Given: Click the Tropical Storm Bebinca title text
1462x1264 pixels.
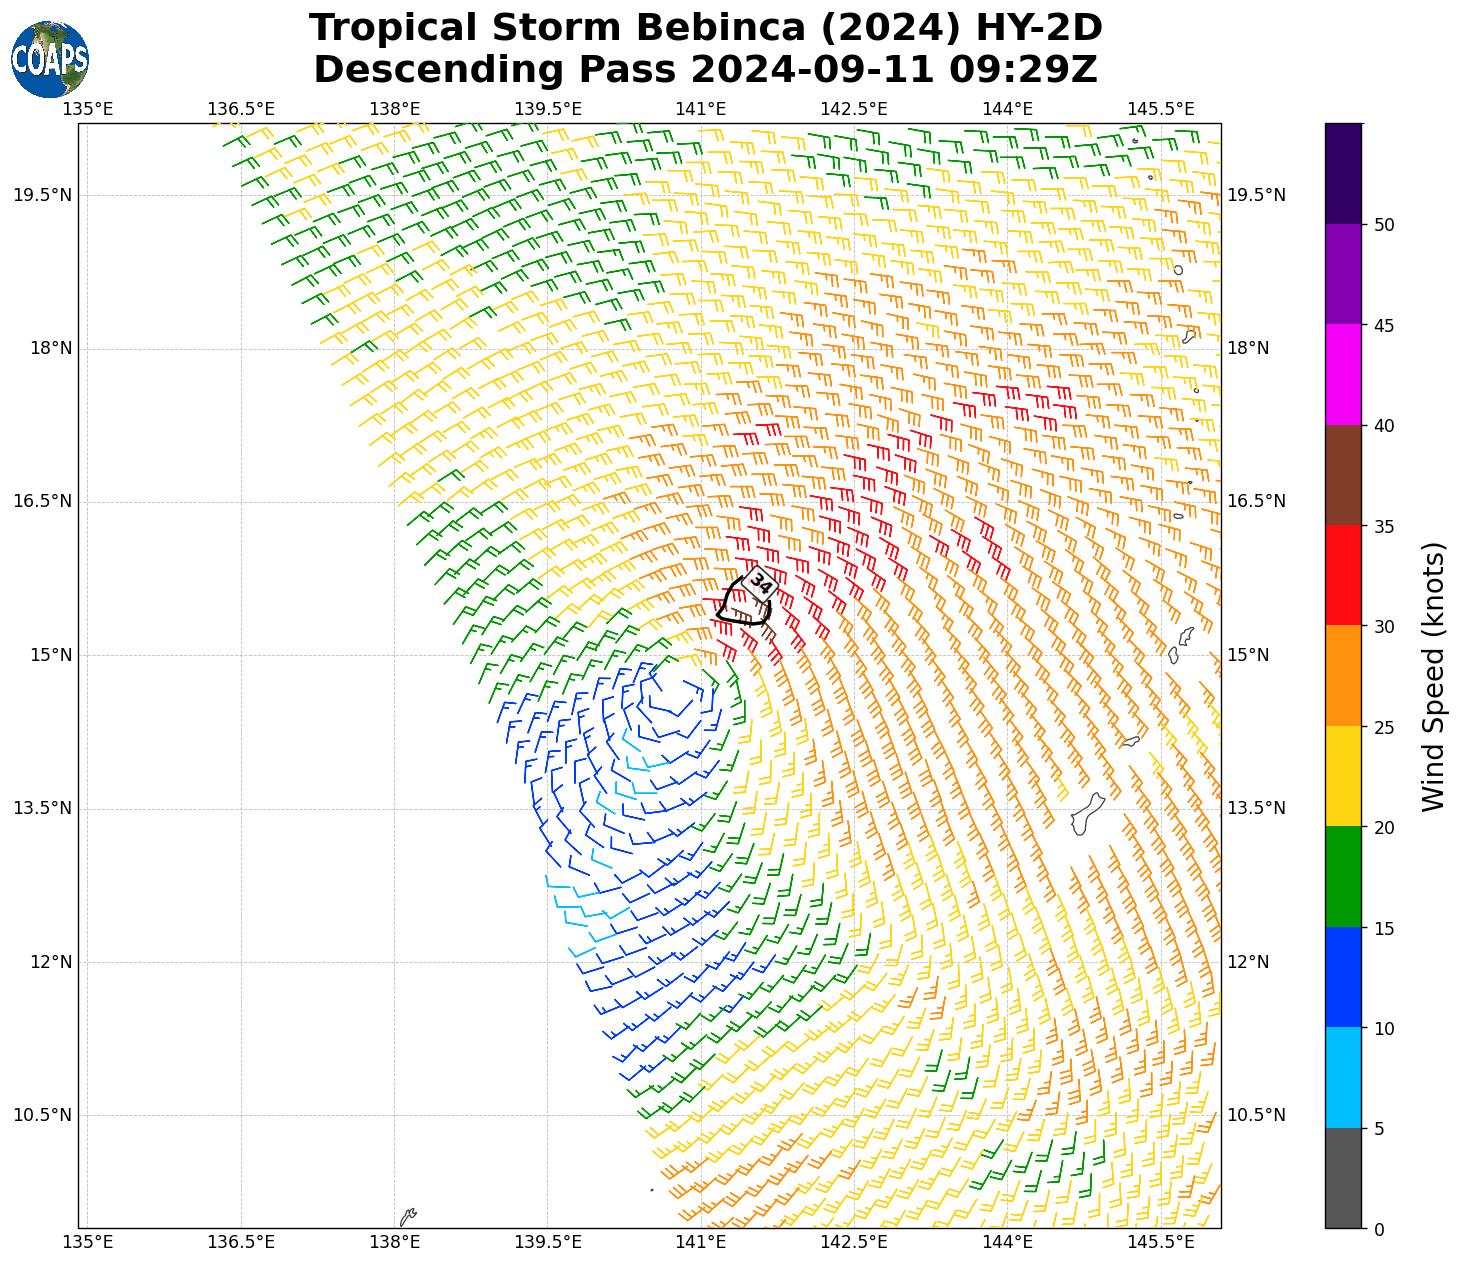Looking at the screenshot, I should tap(705, 28).
